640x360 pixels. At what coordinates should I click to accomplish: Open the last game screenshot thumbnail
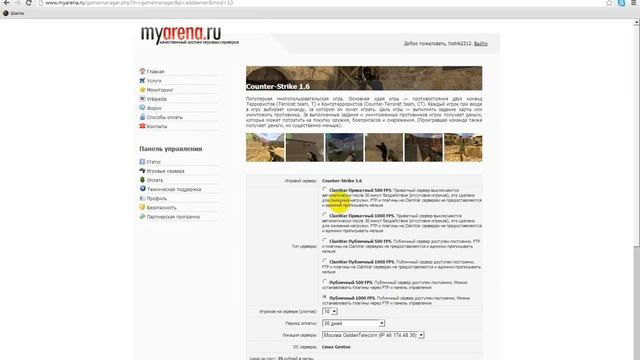[x=463, y=147]
